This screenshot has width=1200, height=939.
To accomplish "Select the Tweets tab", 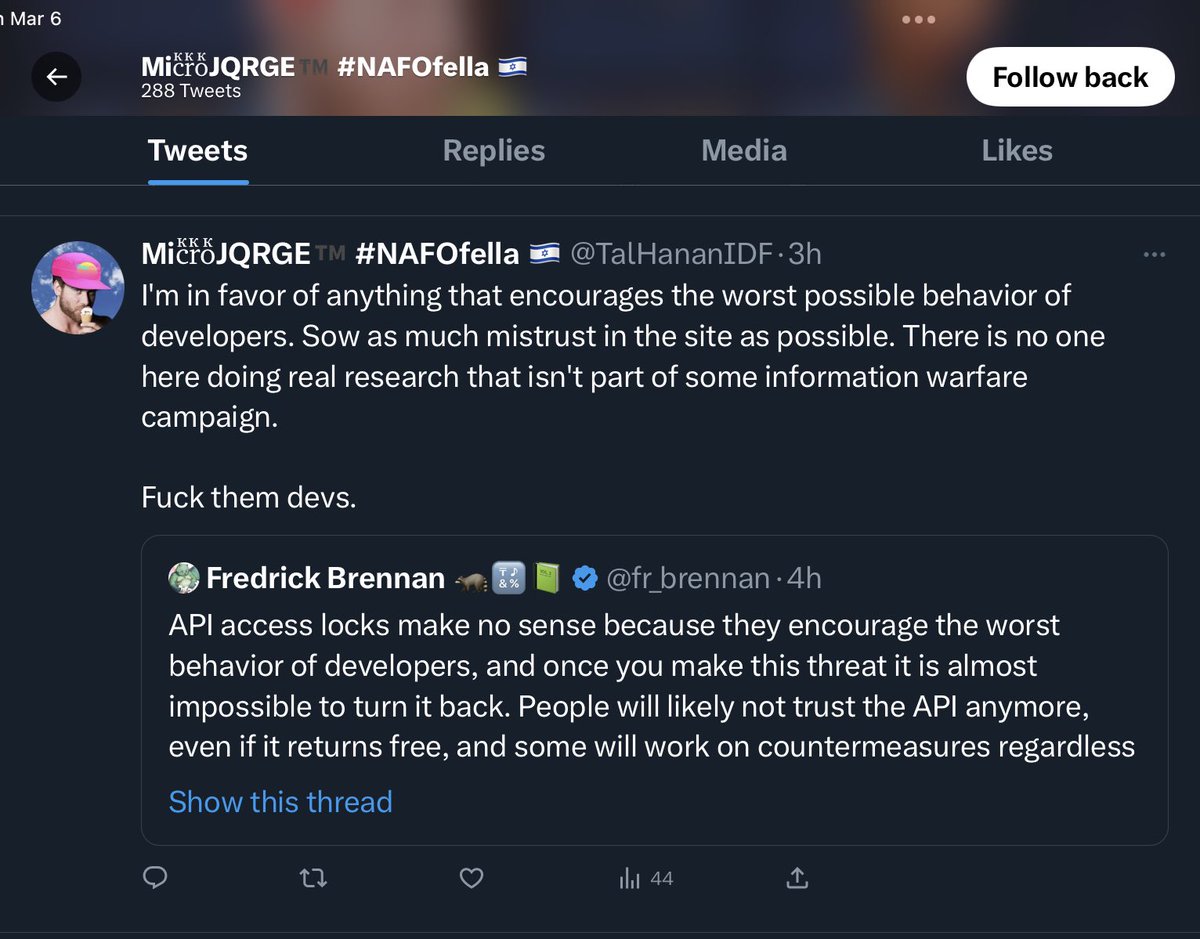I will [198, 151].
